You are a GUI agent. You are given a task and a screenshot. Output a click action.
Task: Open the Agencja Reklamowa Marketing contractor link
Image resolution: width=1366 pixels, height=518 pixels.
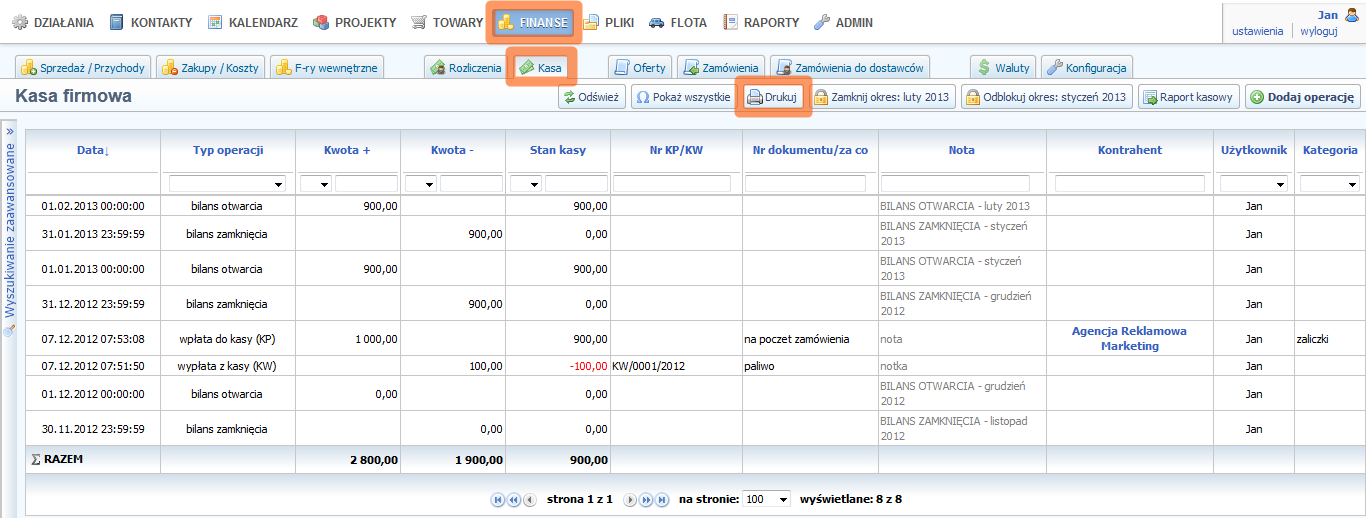click(x=1129, y=338)
